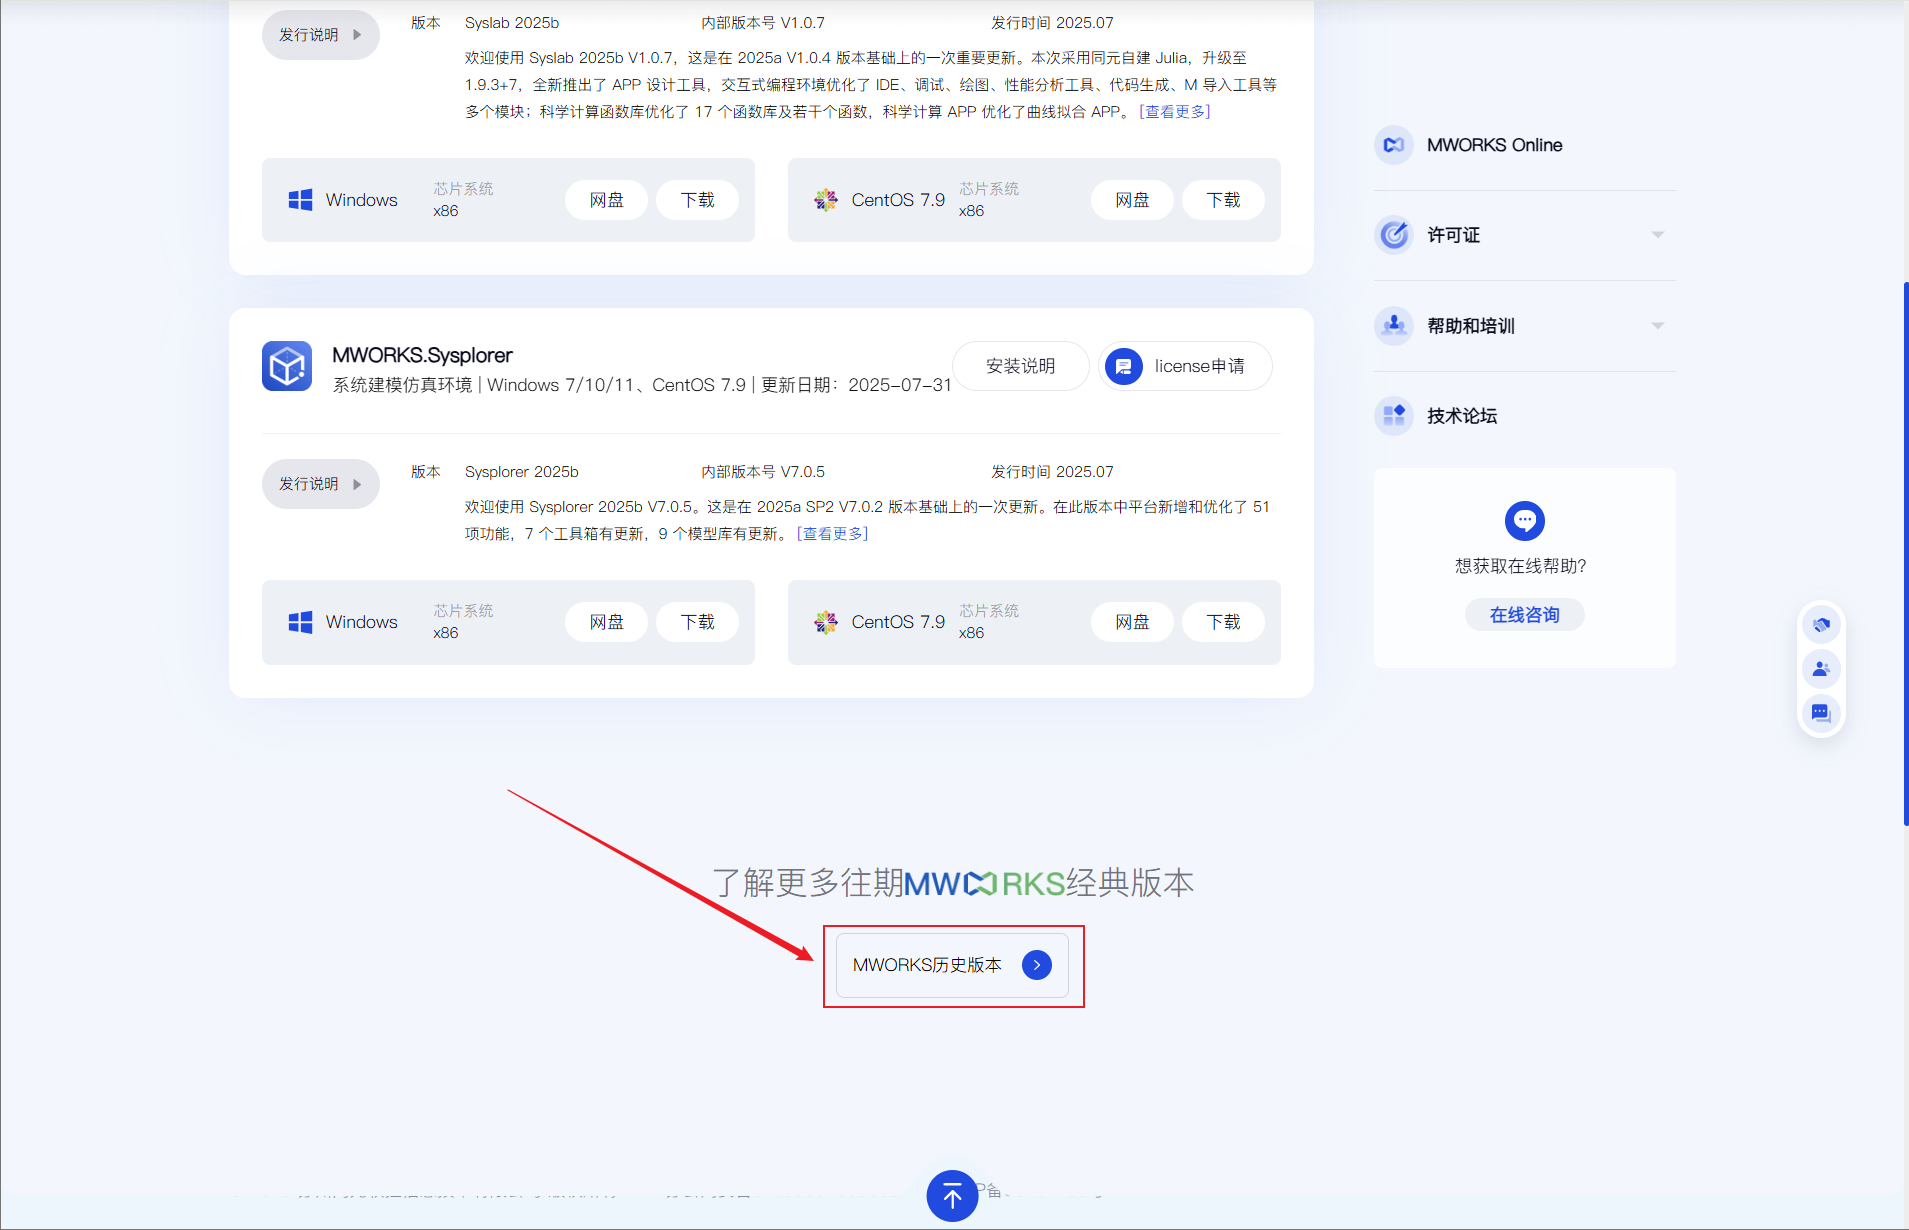Click 网盘 for Syslab CentOS 7.9
This screenshot has width=1909, height=1230.
(1132, 200)
